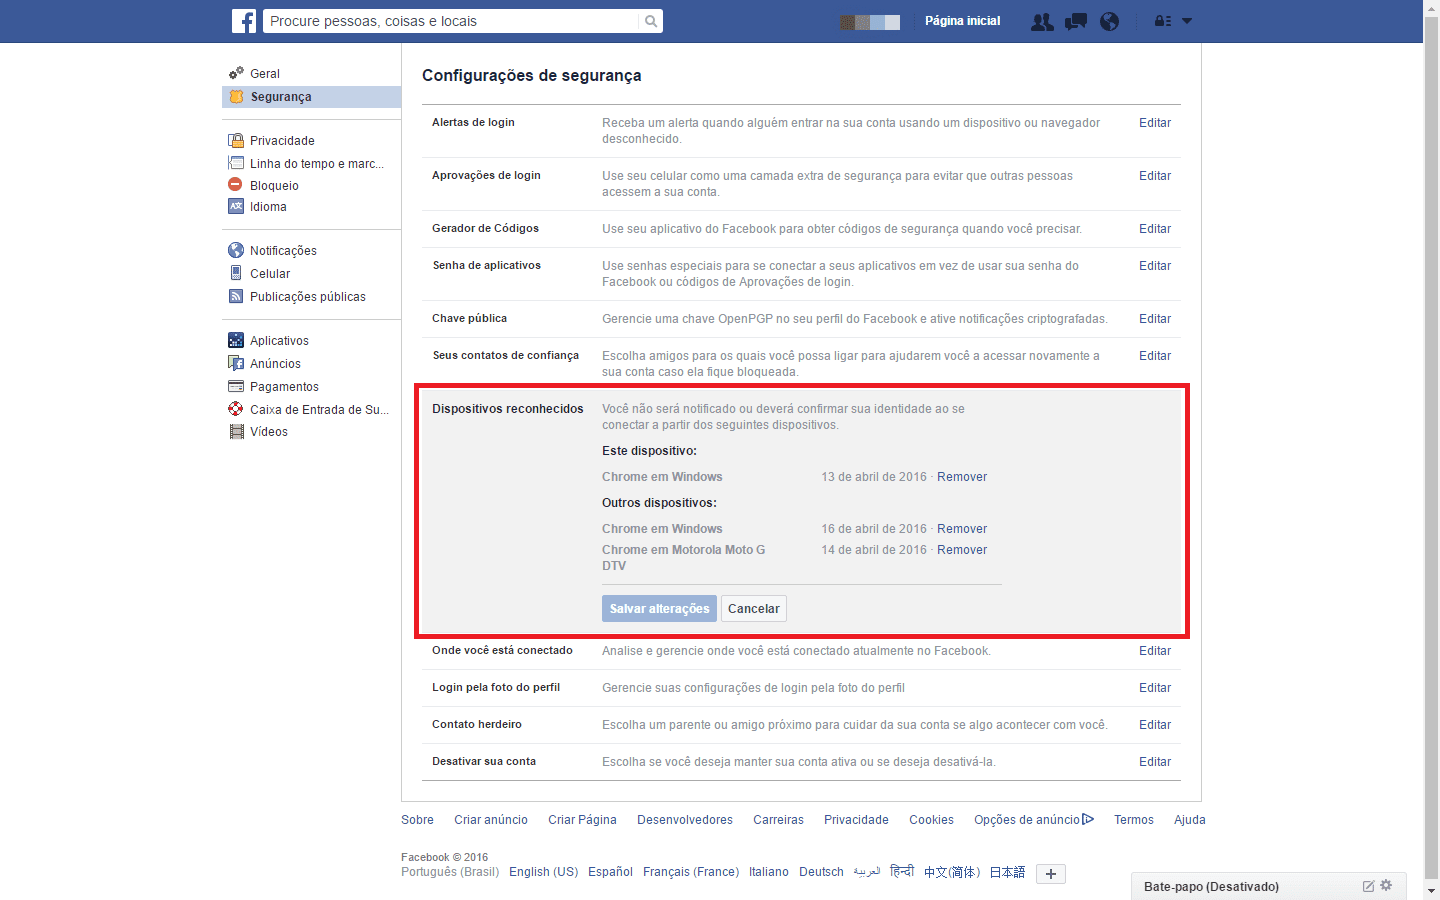Open the messages icon in top bar
This screenshot has width=1440, height=900.
(1076, 21)
